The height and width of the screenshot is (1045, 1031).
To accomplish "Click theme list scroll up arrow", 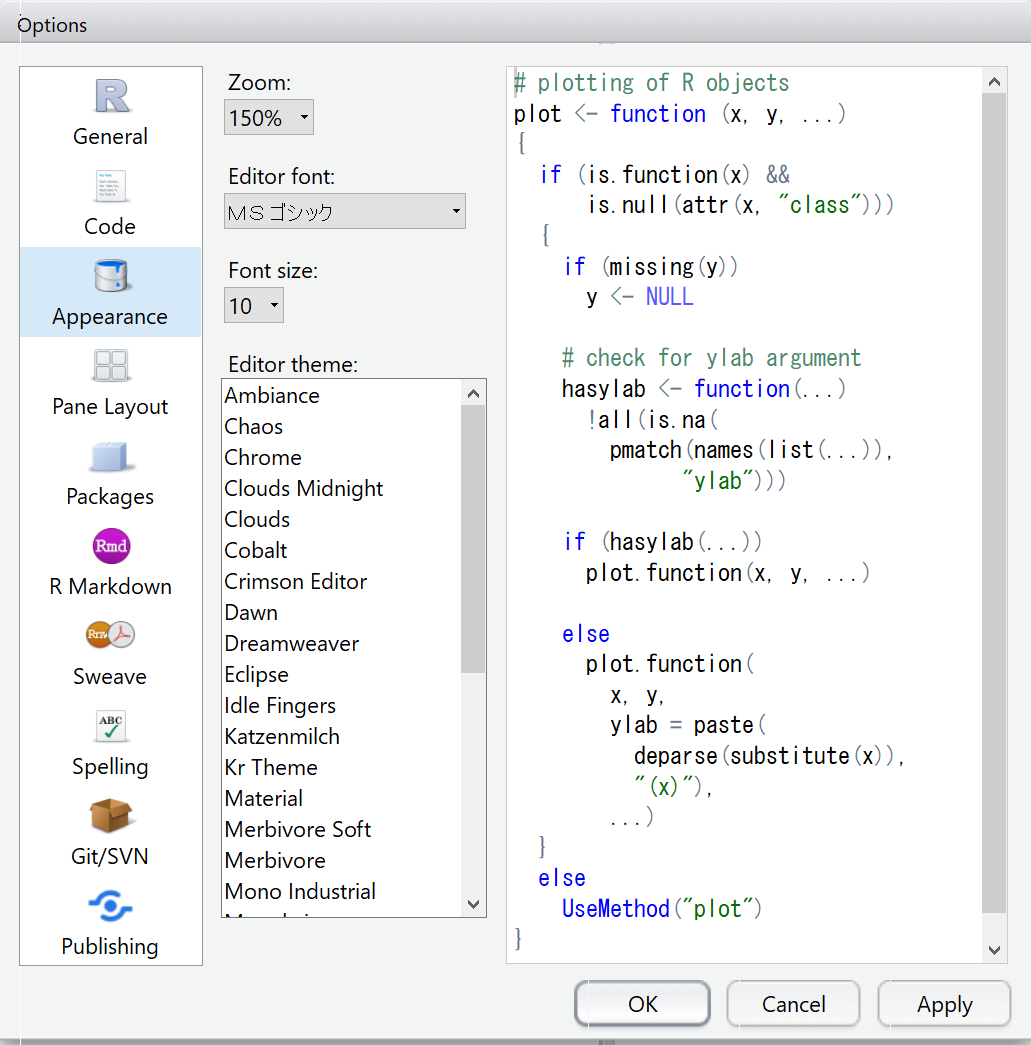I will (473, 393).
